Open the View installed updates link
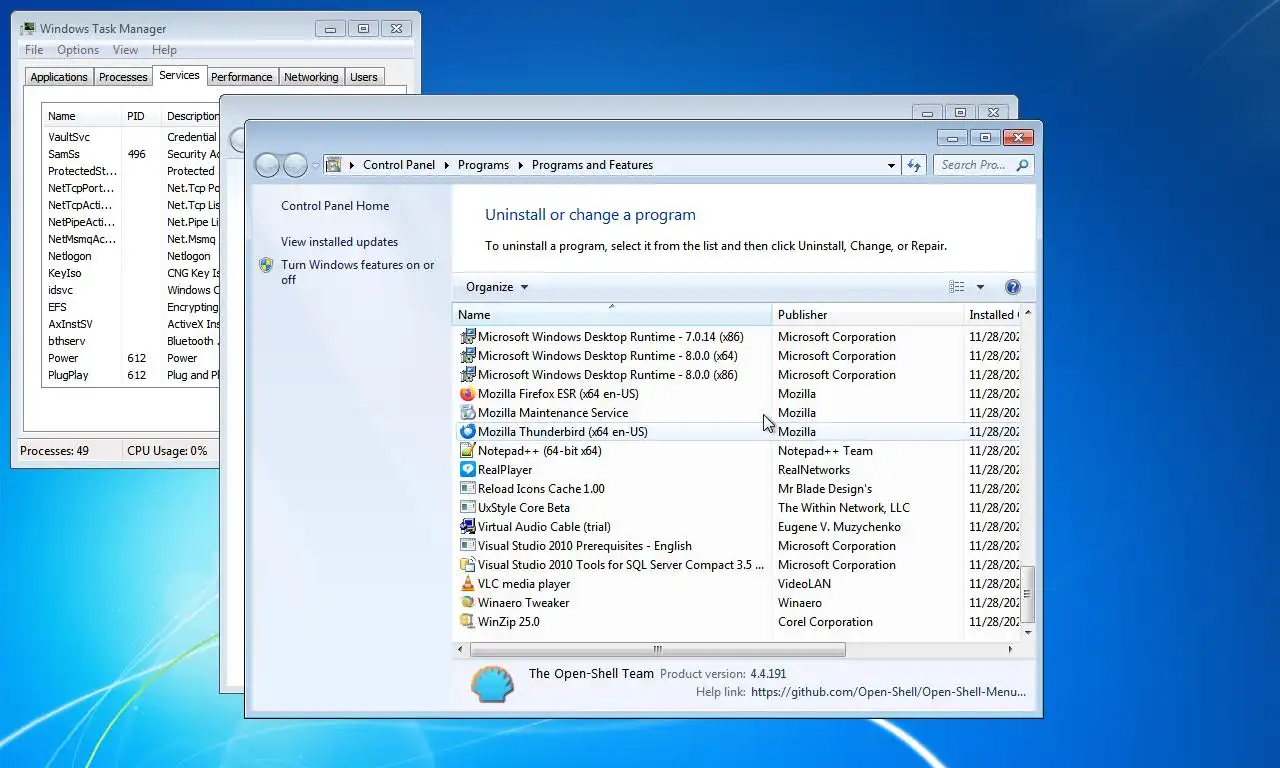1280x768 pixels. coord(339,242)
